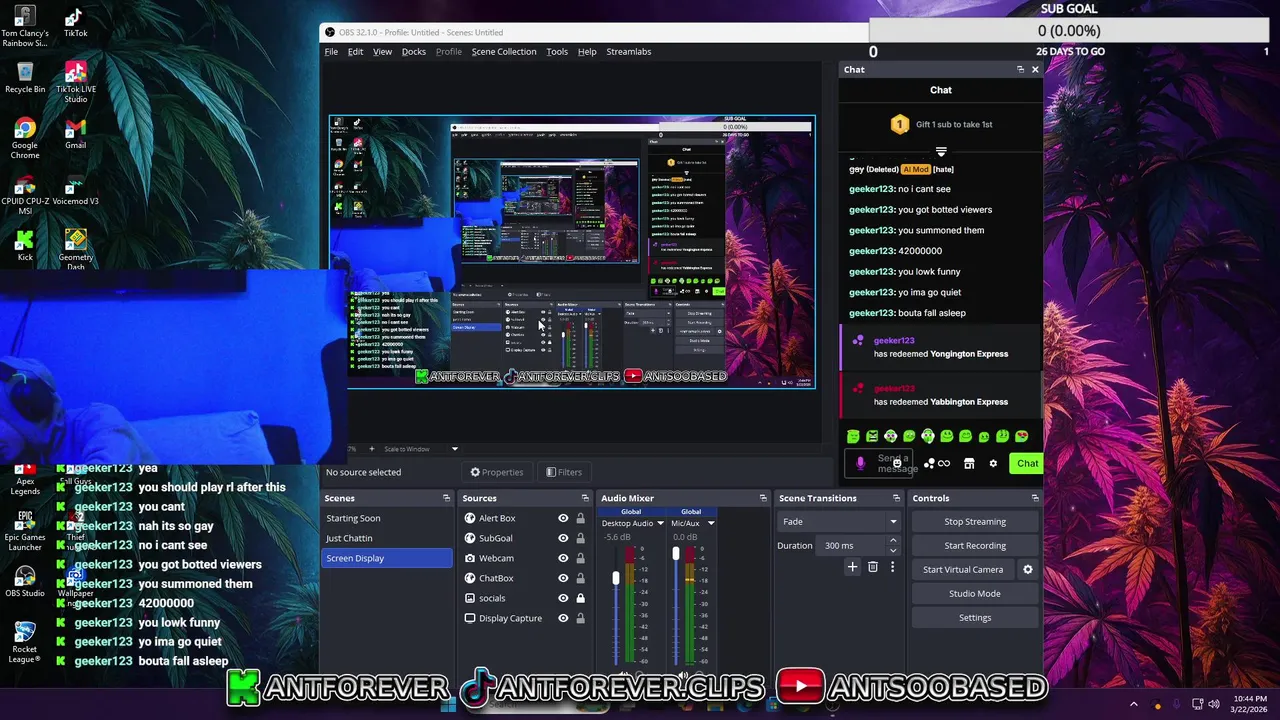Open the Scene Collection menu
1280x720 pixels.
[x=504, y=51]
